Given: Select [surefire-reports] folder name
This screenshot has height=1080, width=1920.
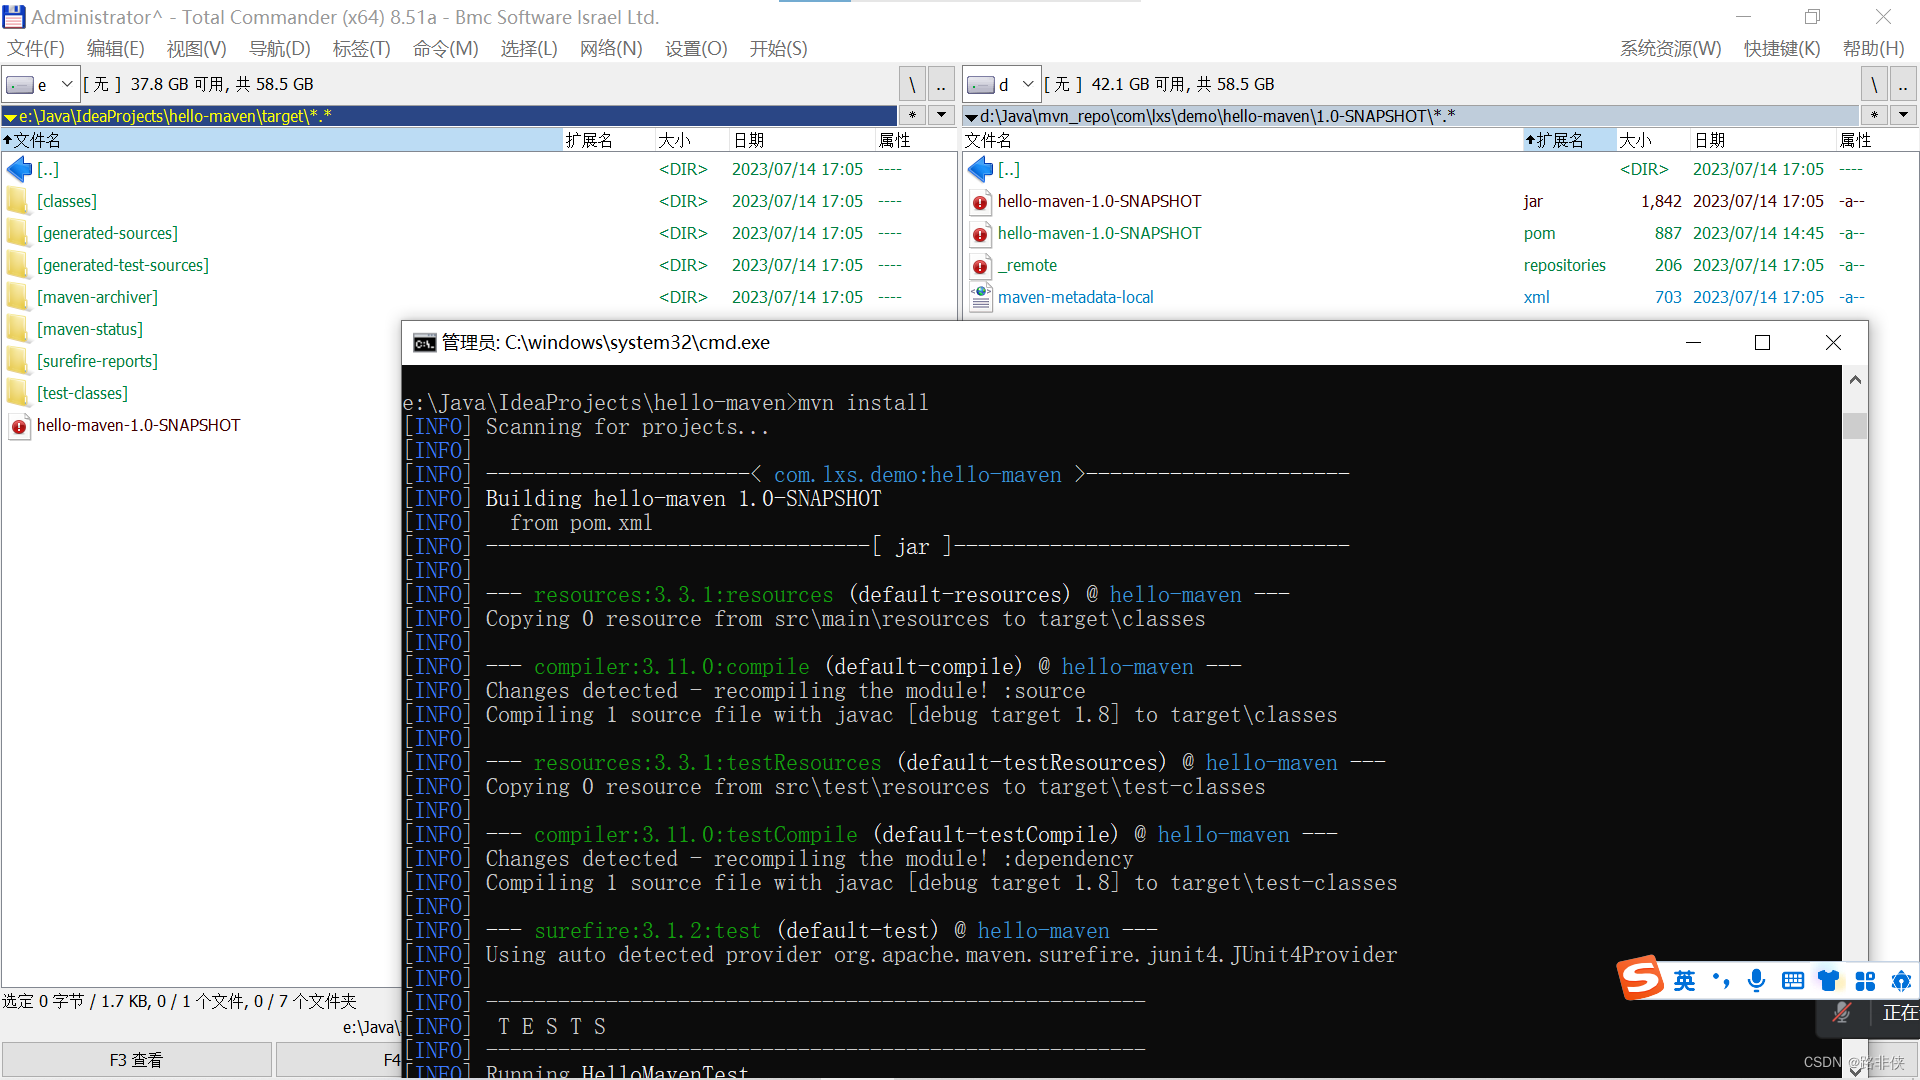Looking at the screenshot, I should click(97, 361).
